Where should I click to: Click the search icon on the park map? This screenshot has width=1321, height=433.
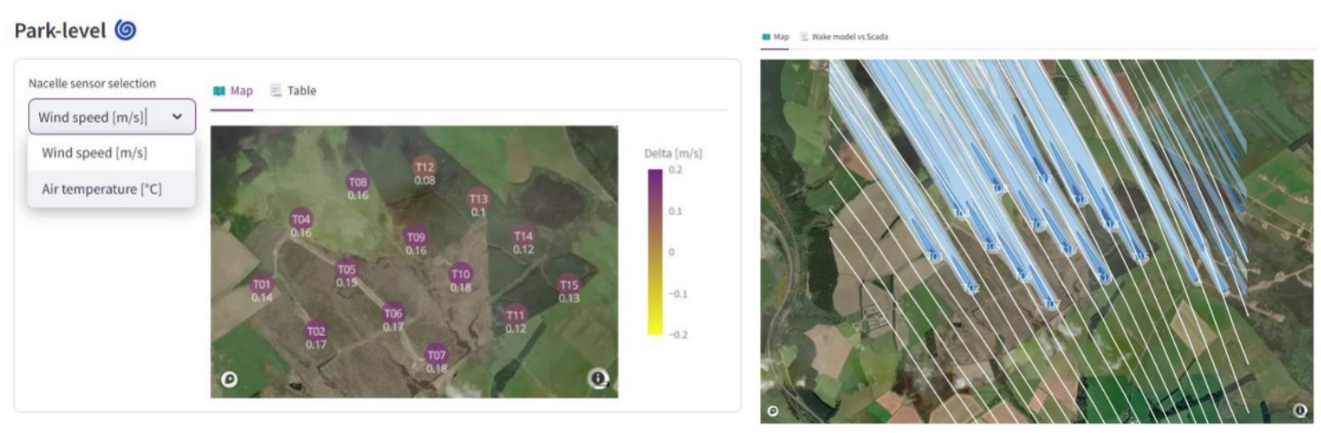pos(229,379)
